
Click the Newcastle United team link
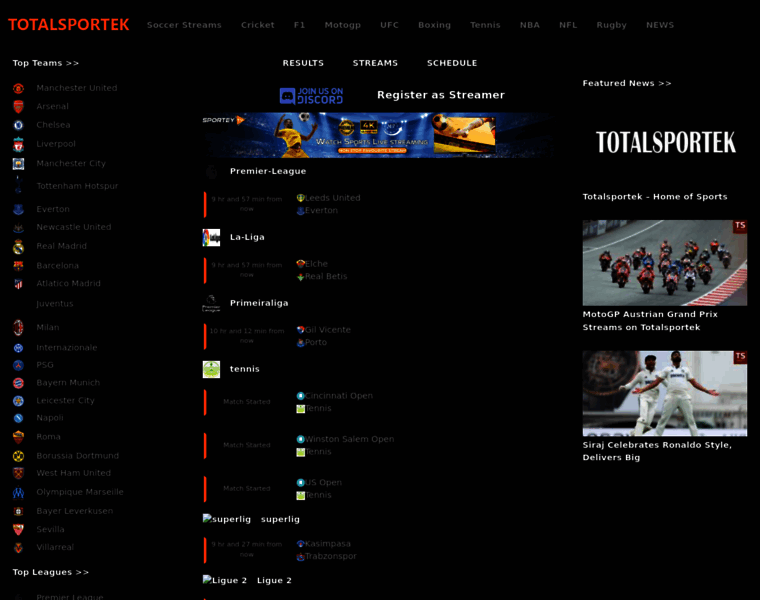click(74, 227)
